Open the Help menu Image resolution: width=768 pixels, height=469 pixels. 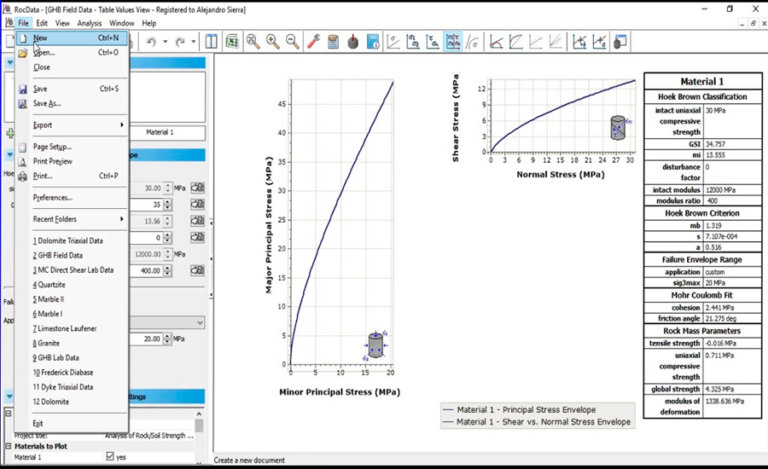coord(149,23)
